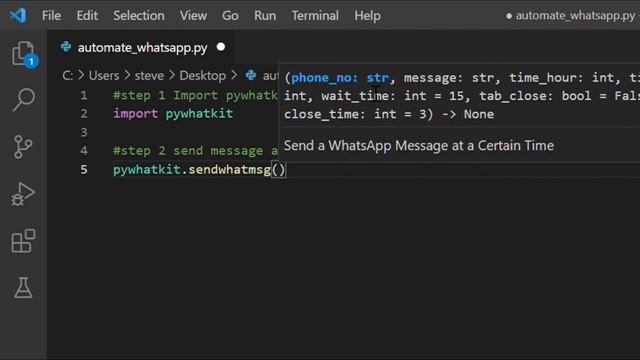Click the '#step 1 Import' comment line
Screen dimensions: 640x360
tap(196, 96)
